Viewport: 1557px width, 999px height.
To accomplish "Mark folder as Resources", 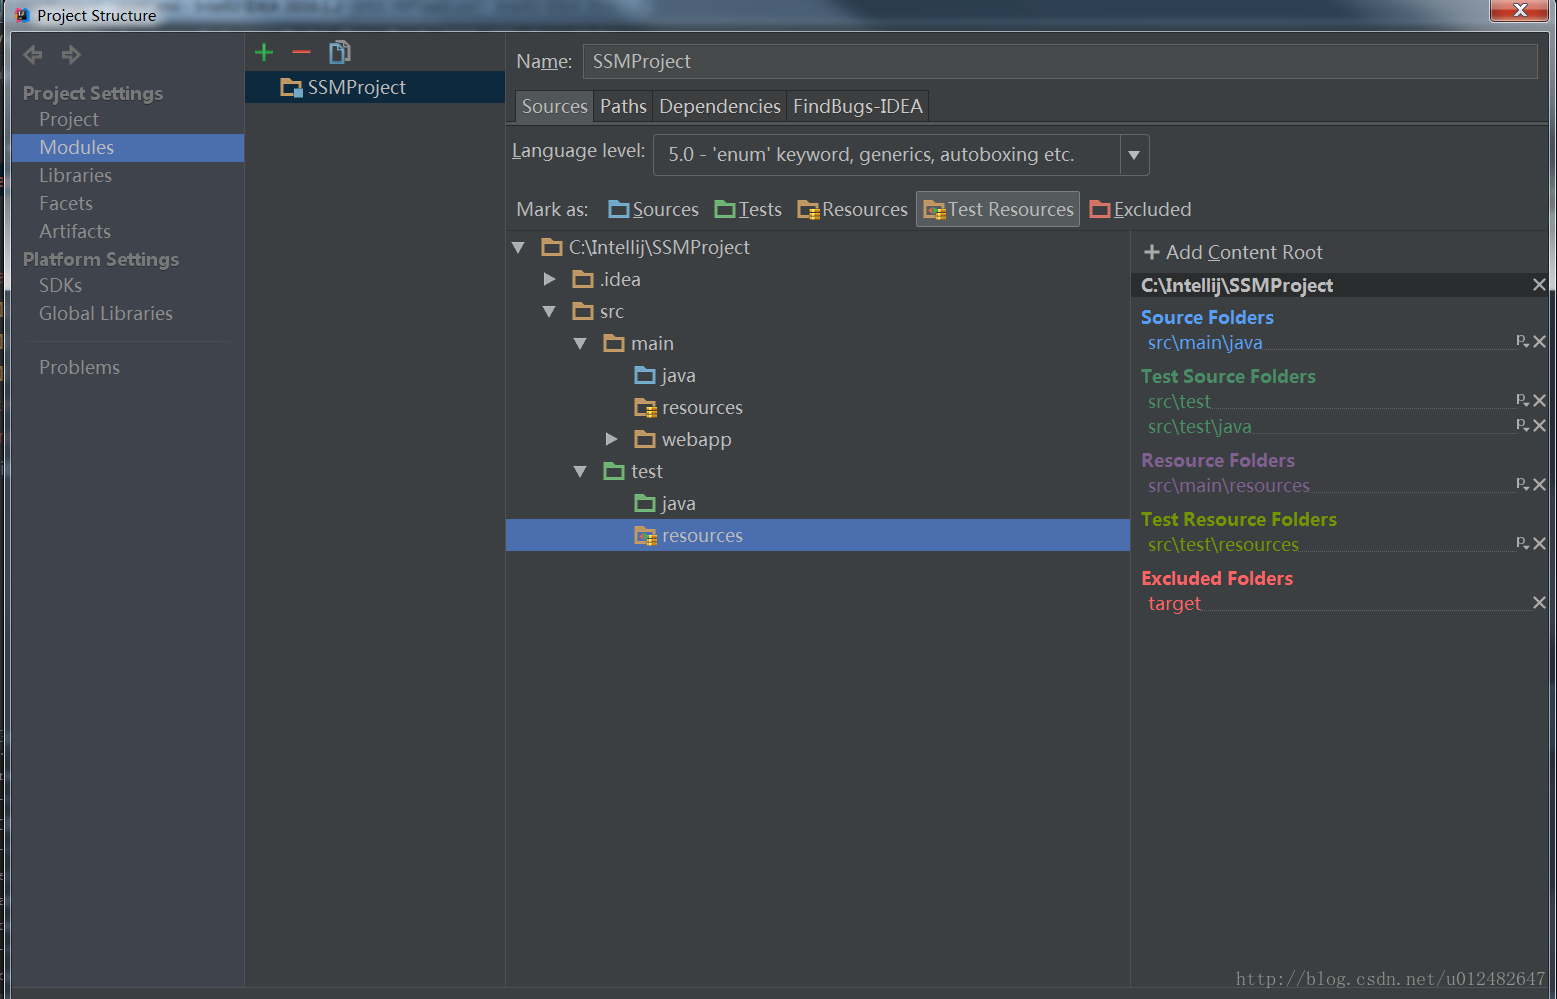I will tap(852, 209).
